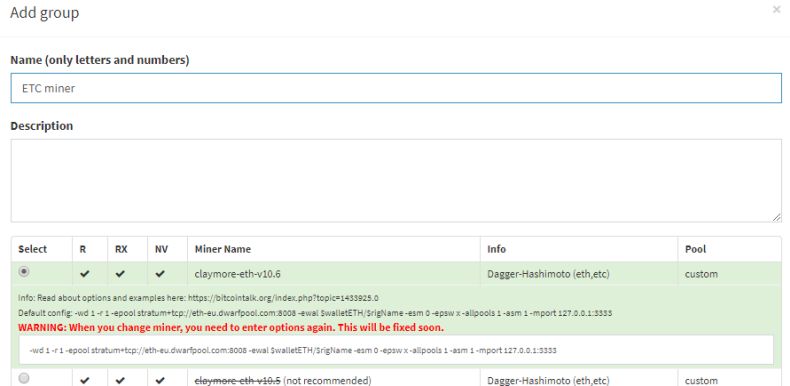Click the Info column header

[496, 249]
